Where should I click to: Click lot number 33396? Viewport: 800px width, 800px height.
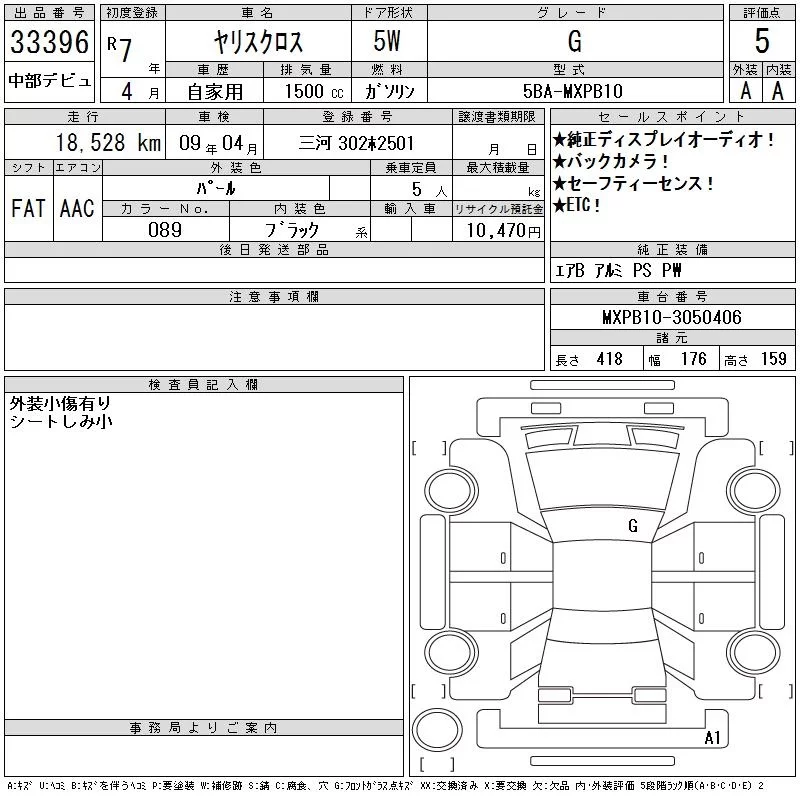click(49, 42)
